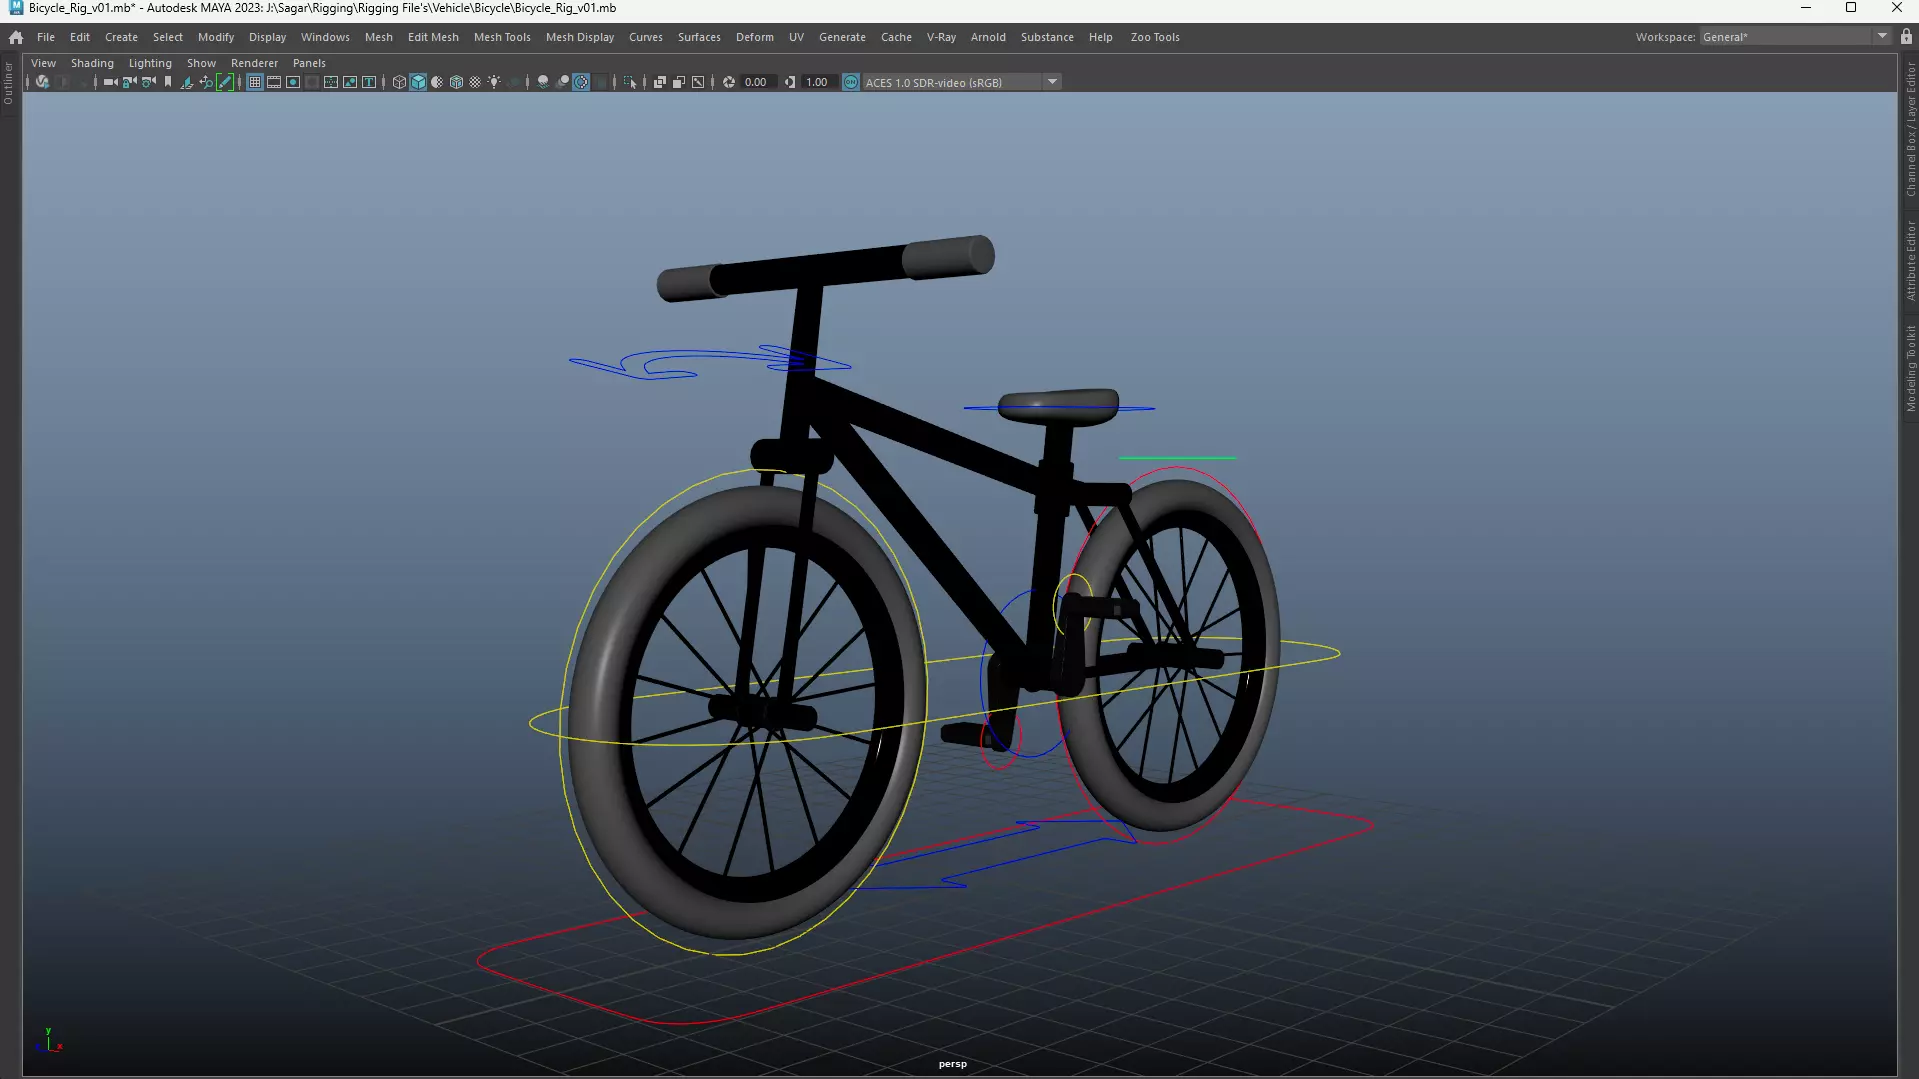
Task: Open the Mesh Tools menu
Action: click(x=502, y=37)
